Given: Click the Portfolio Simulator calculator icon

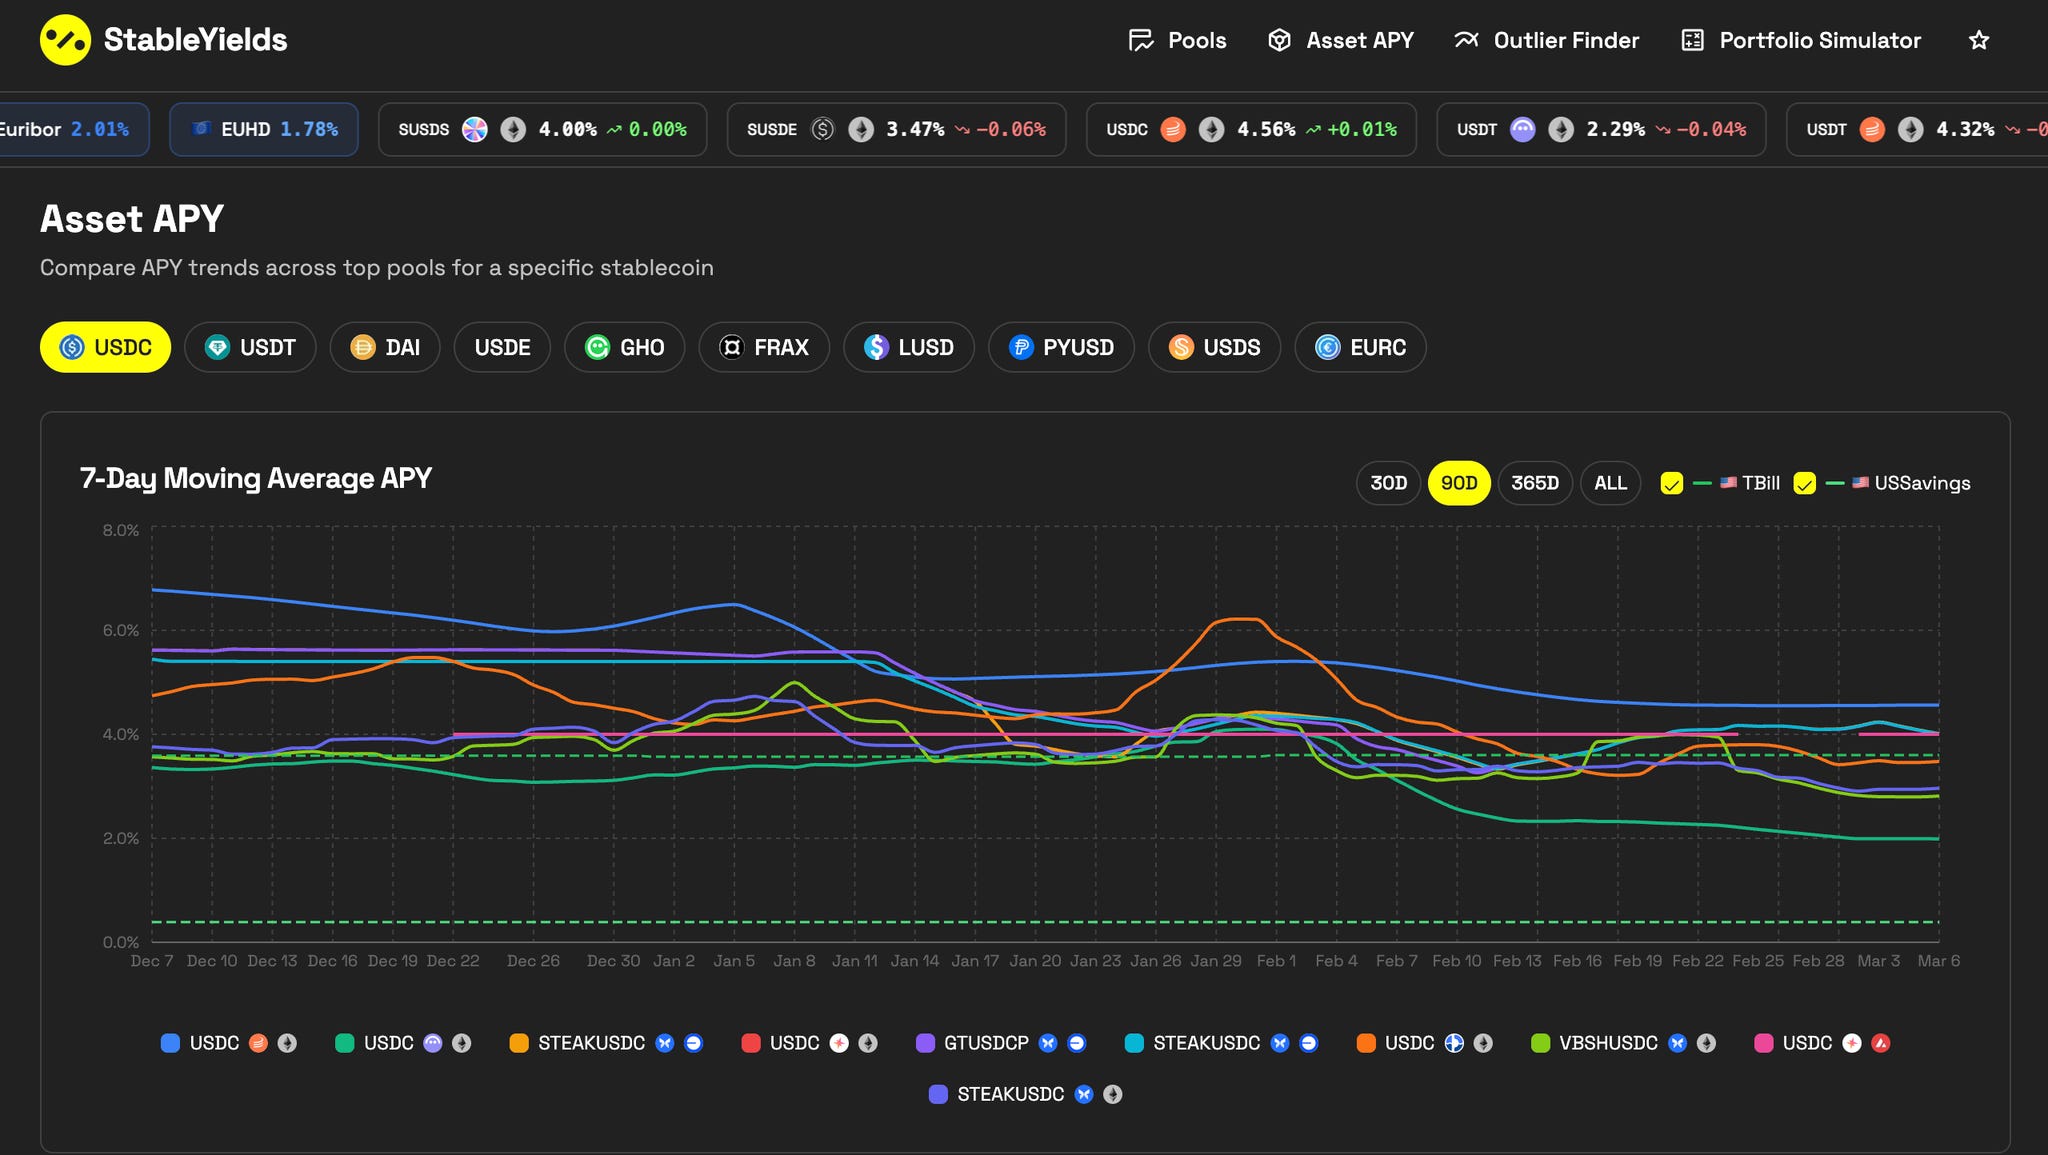Looking at the screenshot, I should (1692, 40).
